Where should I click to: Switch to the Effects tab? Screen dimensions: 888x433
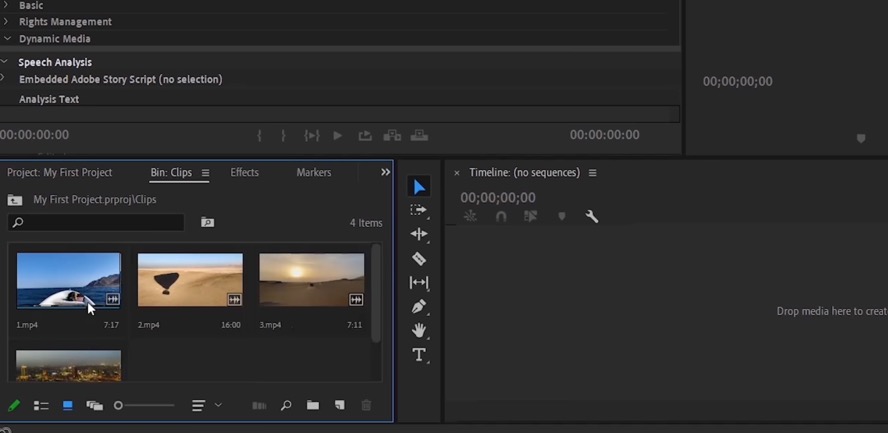click(244, 173)
